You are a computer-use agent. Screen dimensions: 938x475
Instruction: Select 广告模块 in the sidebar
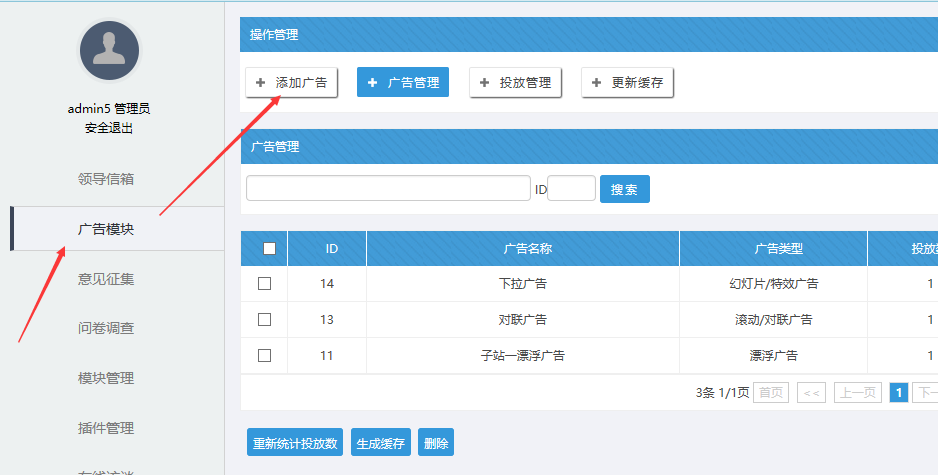[106, 229]
